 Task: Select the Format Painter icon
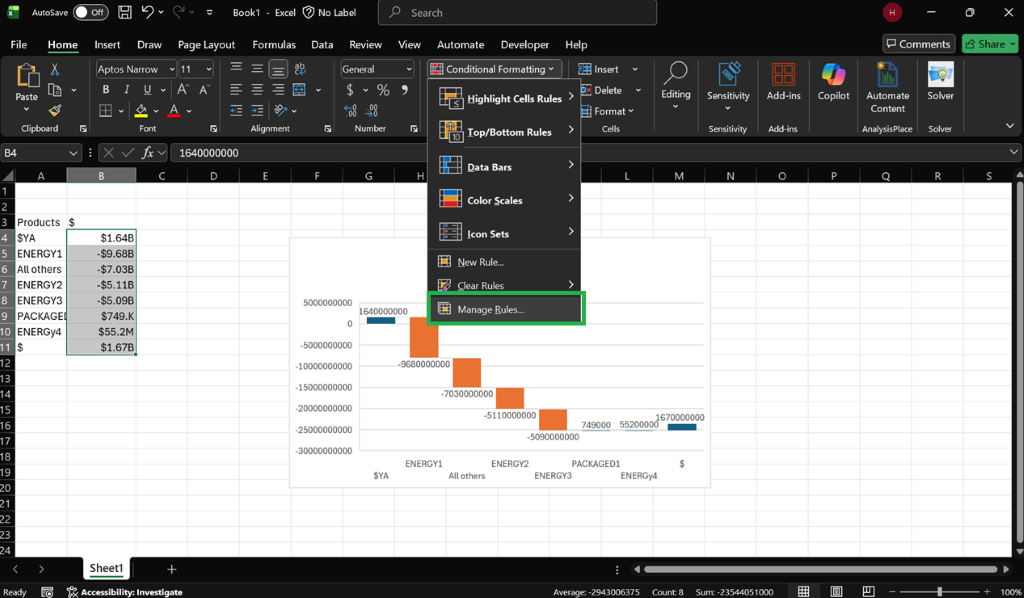click(53, 110)
